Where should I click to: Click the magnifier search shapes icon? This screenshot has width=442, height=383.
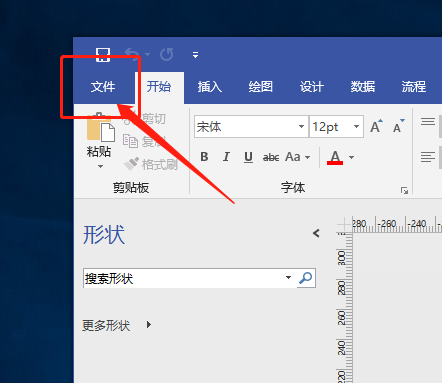point(306,278)
